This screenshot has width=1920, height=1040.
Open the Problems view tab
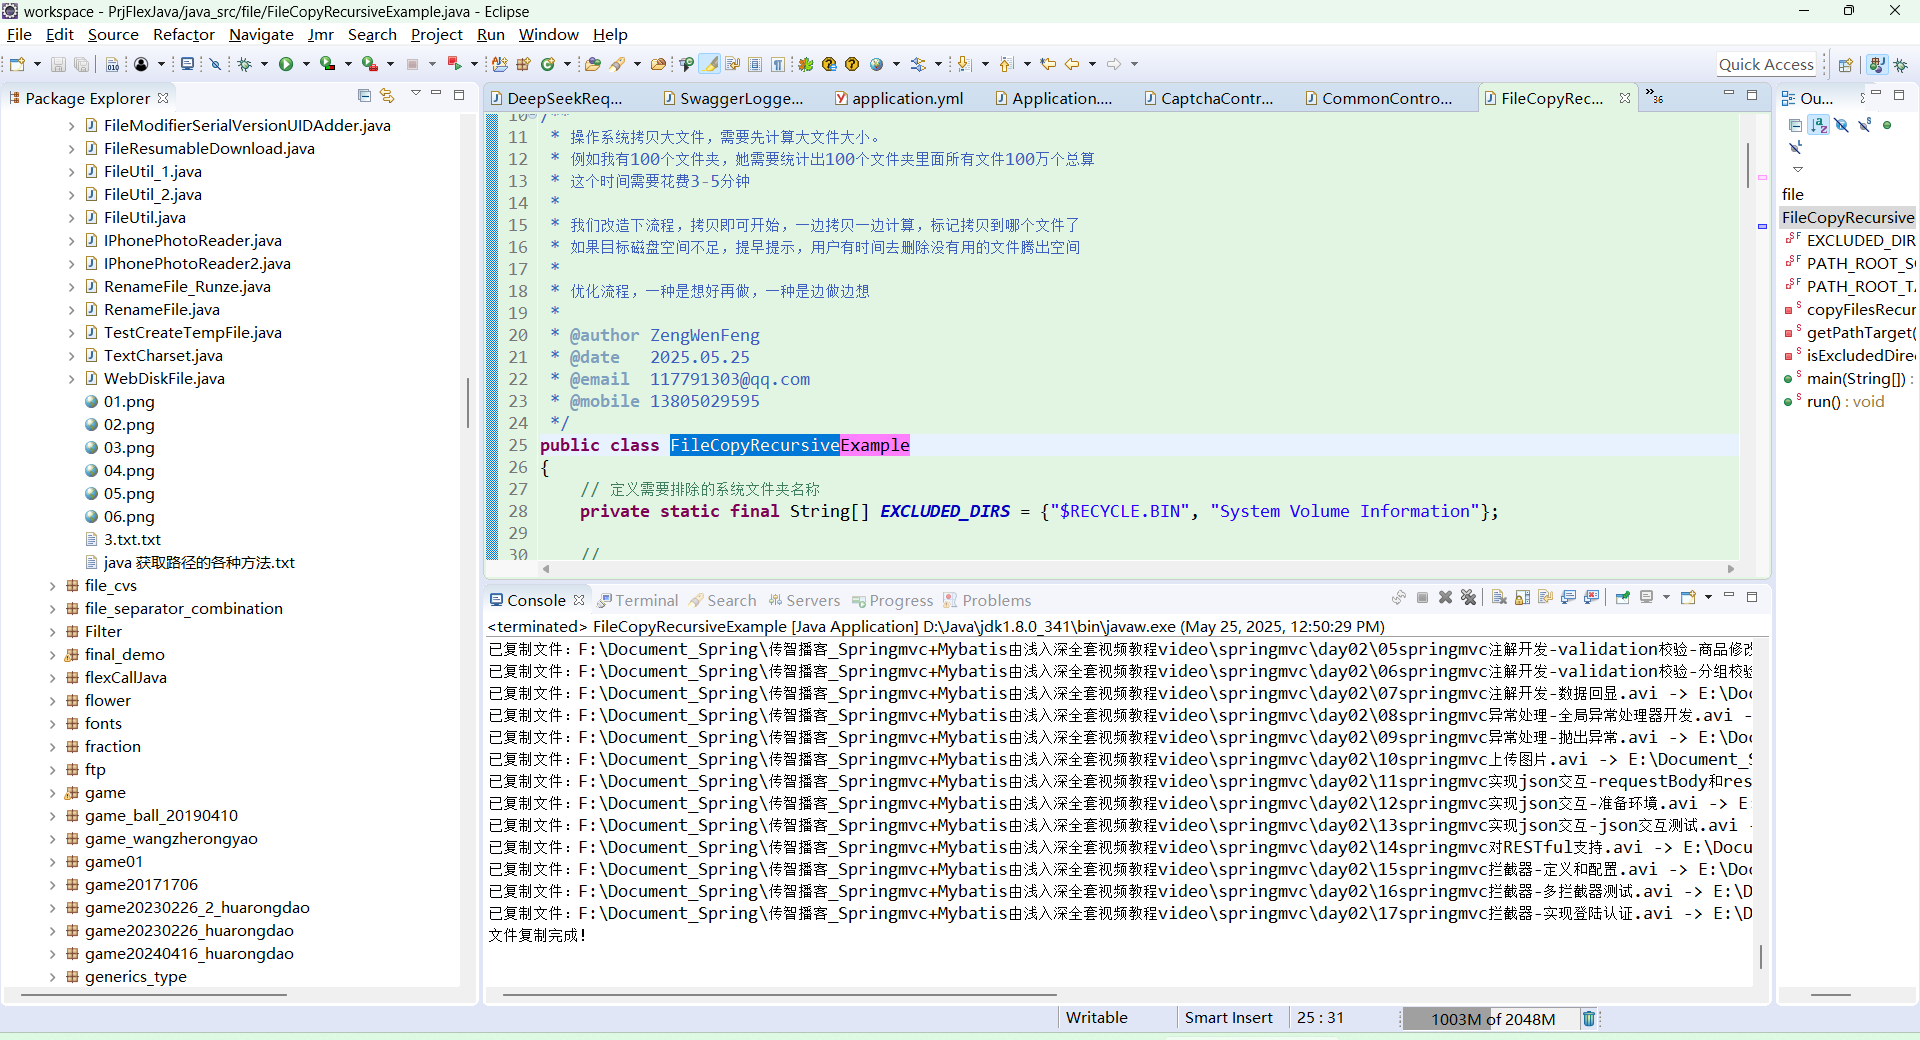pyautogui.click(x=987, y=600)
